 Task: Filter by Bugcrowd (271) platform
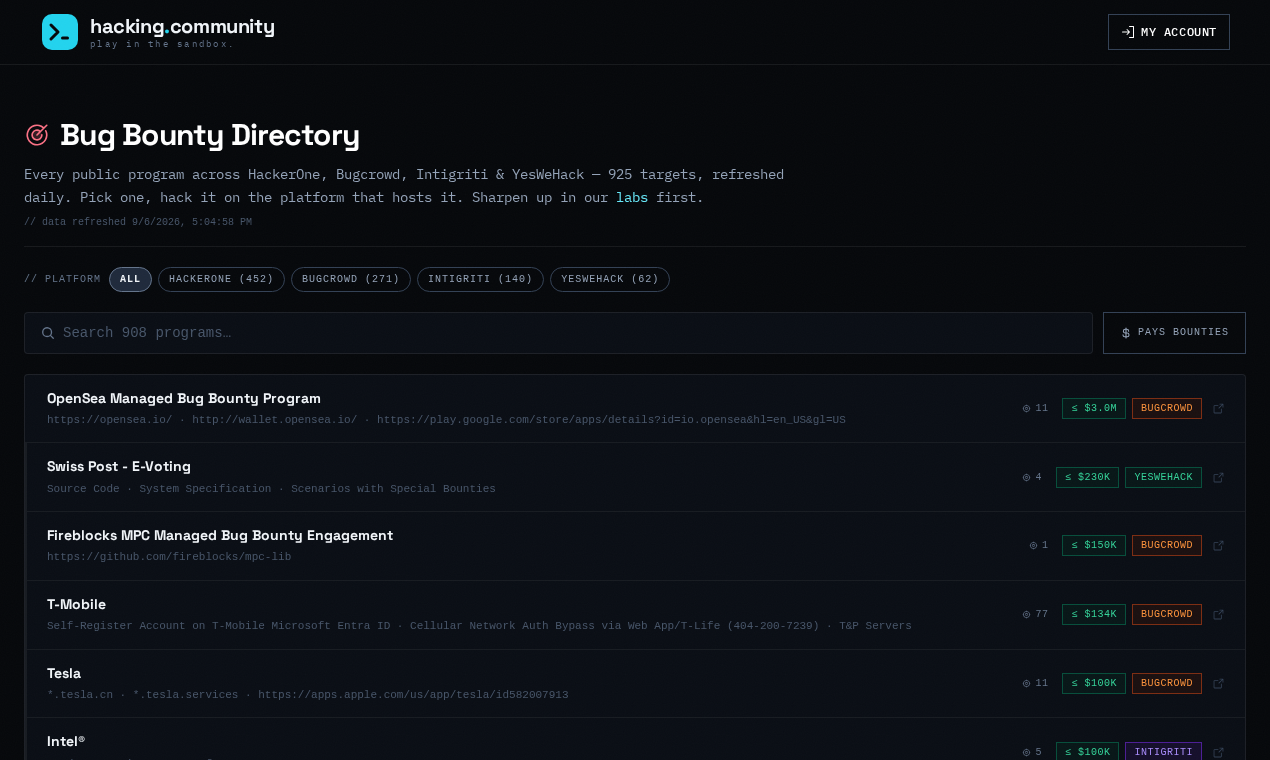coord(351,279)
